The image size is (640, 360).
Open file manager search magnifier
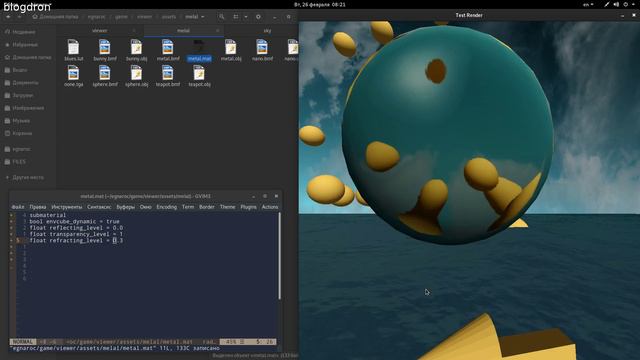(x=222, y=17)
